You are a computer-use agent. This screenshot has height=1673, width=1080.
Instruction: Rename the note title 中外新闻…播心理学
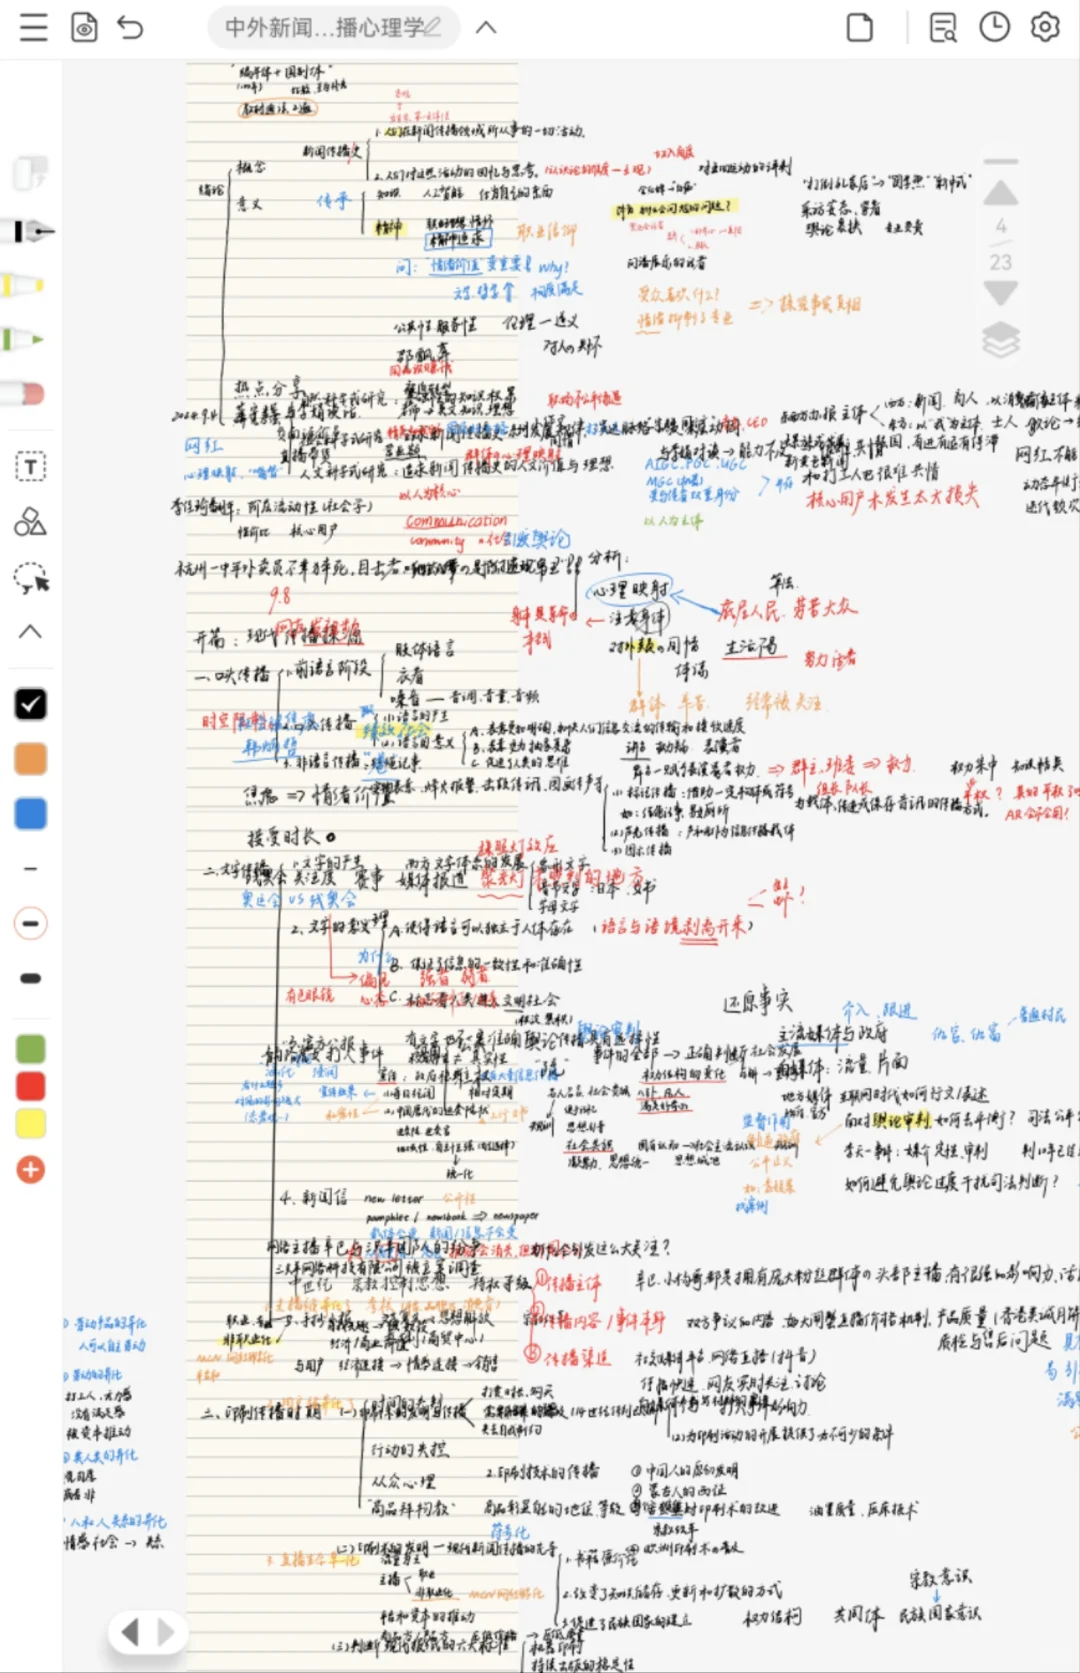pyautogui.click(x=334, y=27)
